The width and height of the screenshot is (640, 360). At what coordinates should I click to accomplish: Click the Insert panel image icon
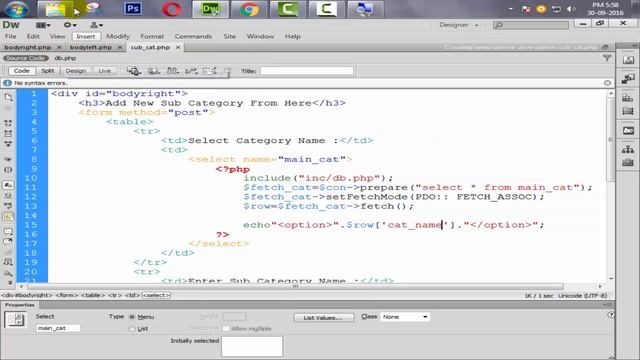[628, 60]
